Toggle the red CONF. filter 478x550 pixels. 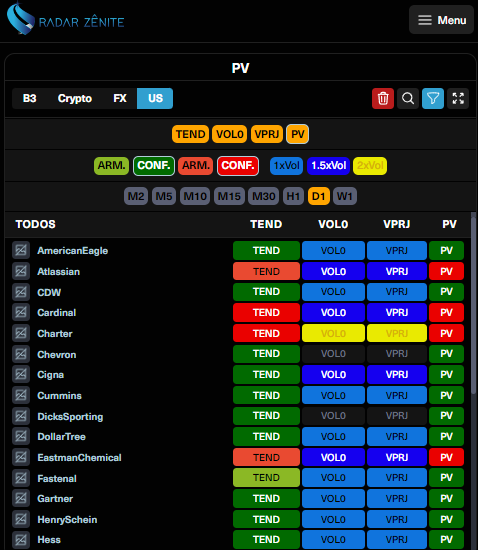pos(238,166)
